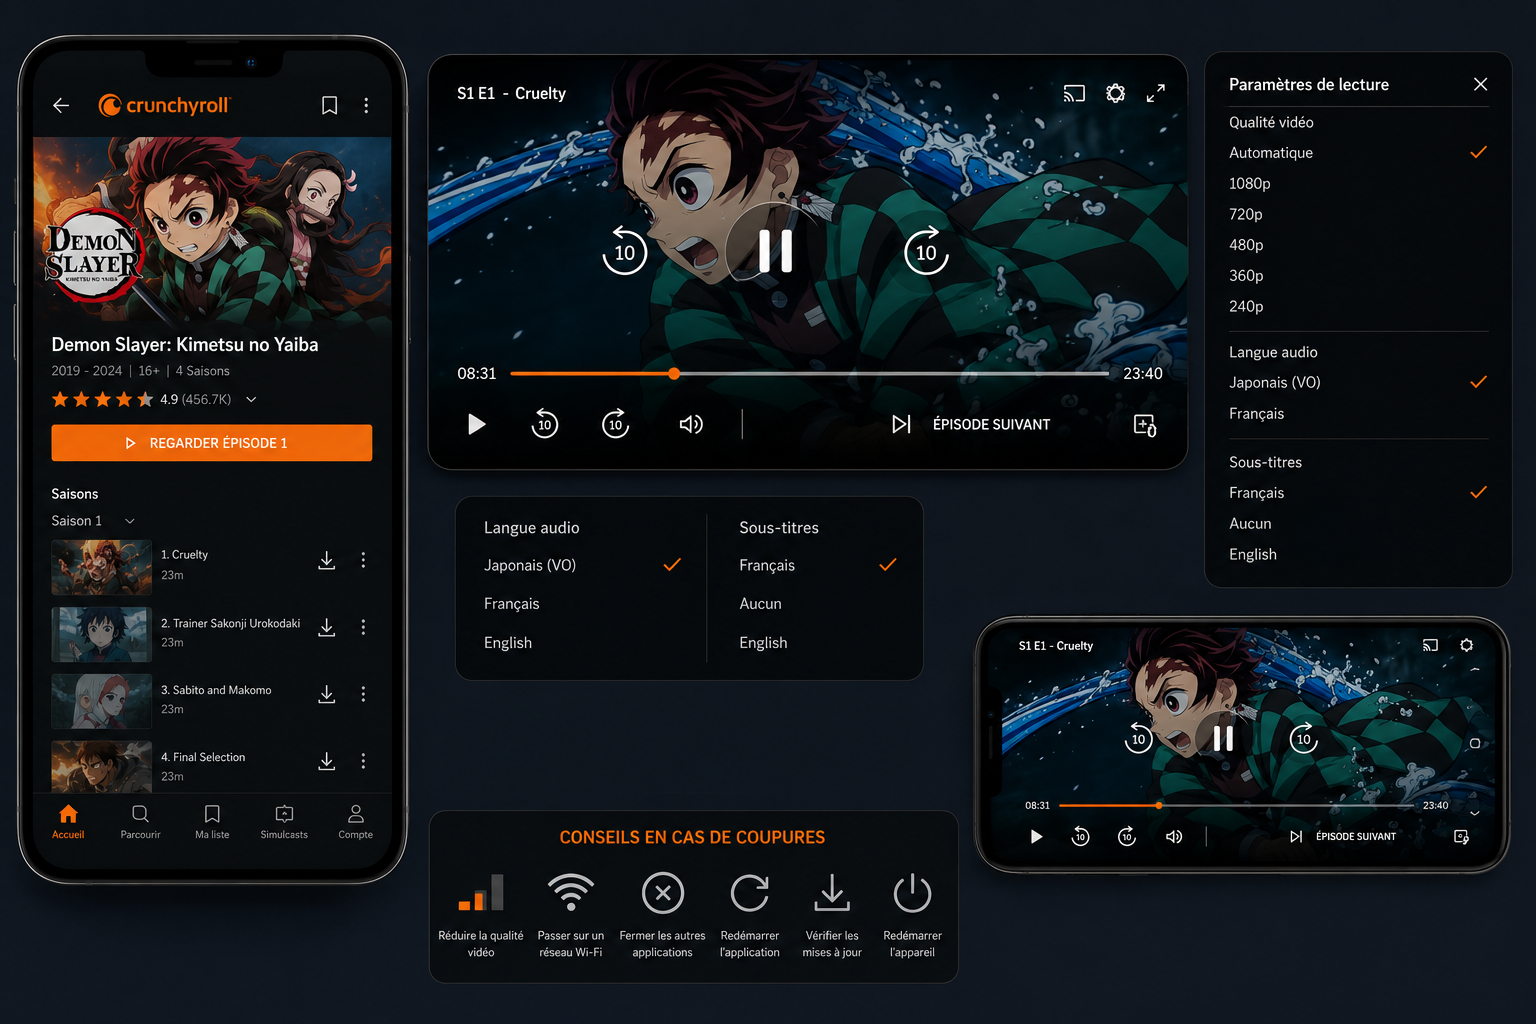
Task: Open the Sabito and Makomo episode thumbnail
Action: pyautogui.click(x=101, y=701)
